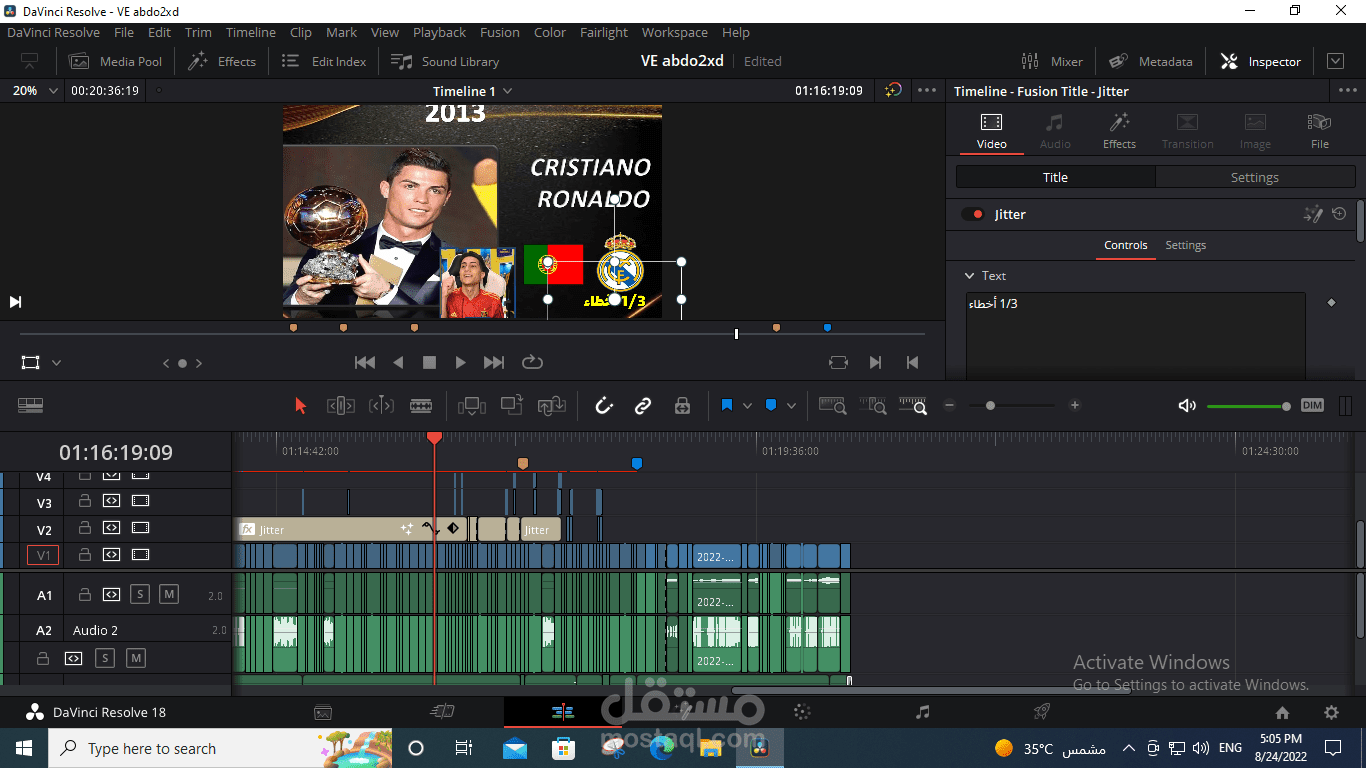Image resolution: width=1366 pixels, height=768 pixels.
Task: Activate the Trim Edit mode tool
Action: click(341, 405)
